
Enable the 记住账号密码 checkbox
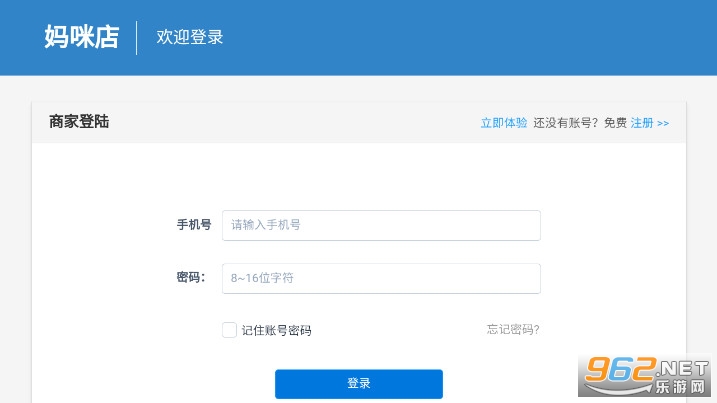click(229, 330)
